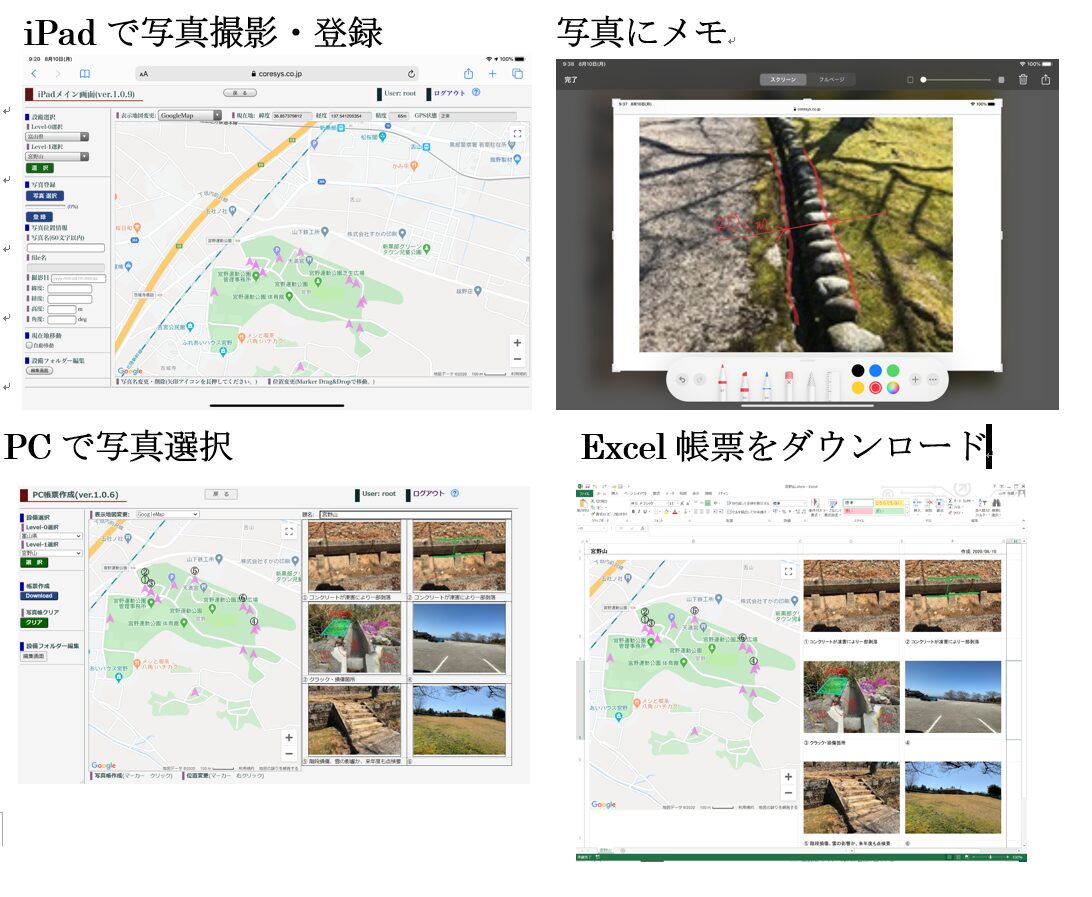Tap 完了 to finish markup editing
Screen dimensions: 1092x897
570,80
